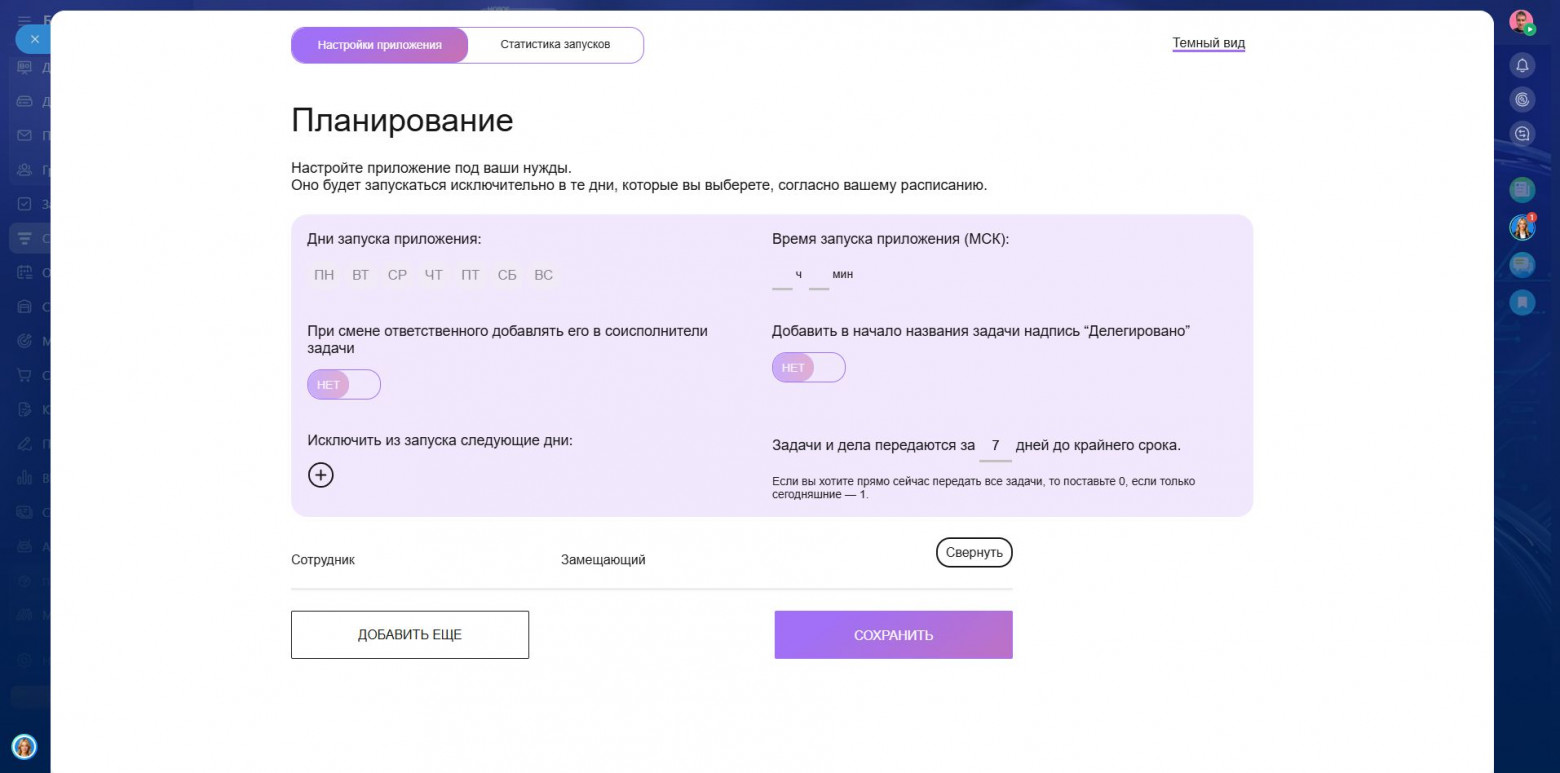Screen dimensions: 1560x773
Task: Click the woman avatar at bottom left
Action: (24, 746)
